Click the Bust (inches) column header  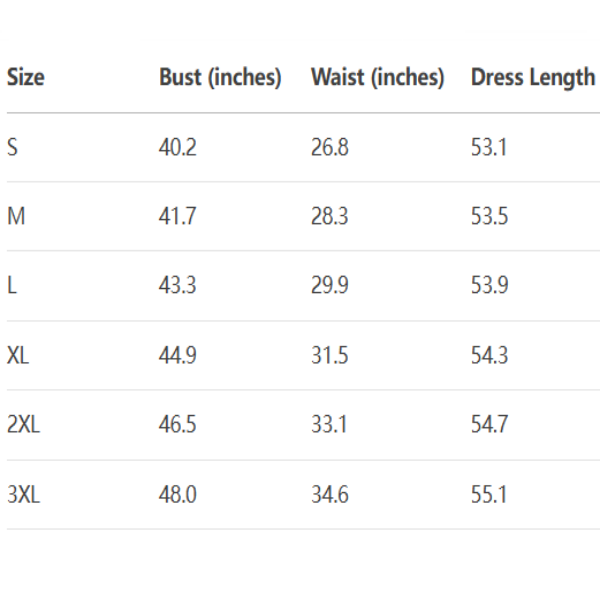point(220,78)
